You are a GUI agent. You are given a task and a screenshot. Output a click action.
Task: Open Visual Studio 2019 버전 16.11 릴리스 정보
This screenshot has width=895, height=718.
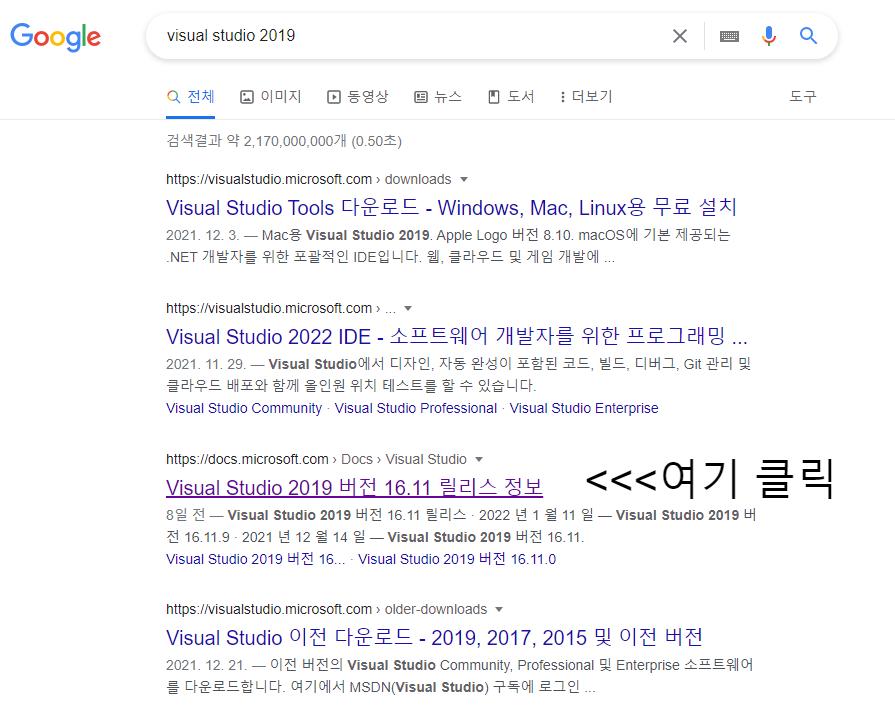click(x=354, y=487)
